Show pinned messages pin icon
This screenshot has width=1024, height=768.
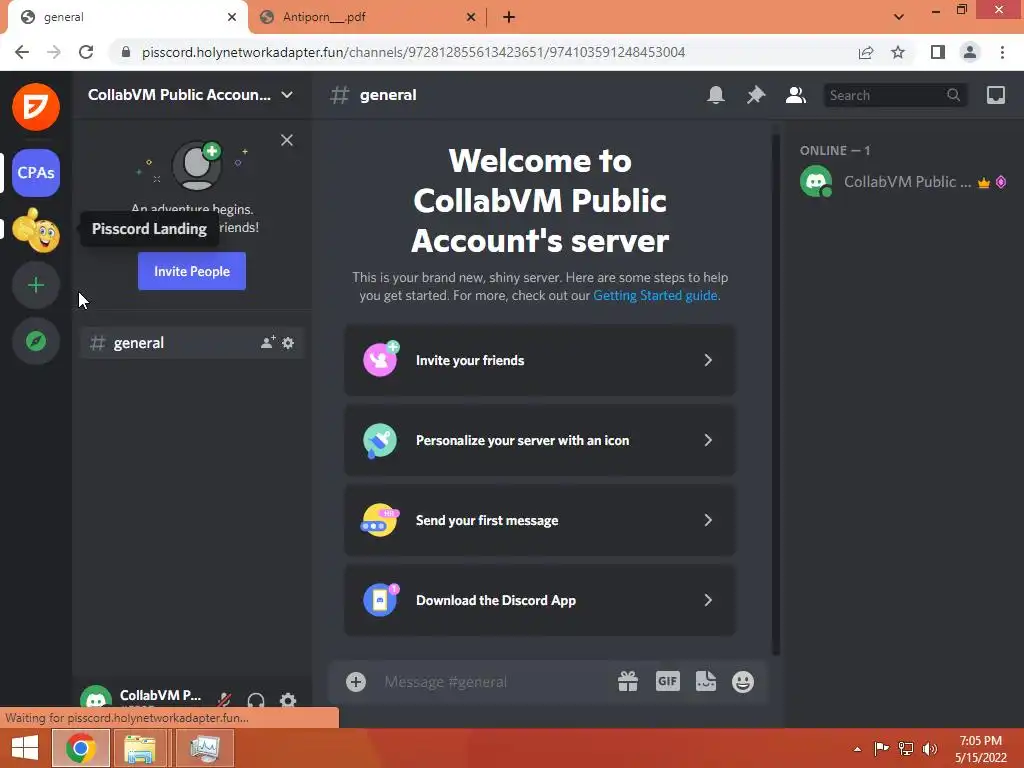pyautogui.click(x=756, y=95)
